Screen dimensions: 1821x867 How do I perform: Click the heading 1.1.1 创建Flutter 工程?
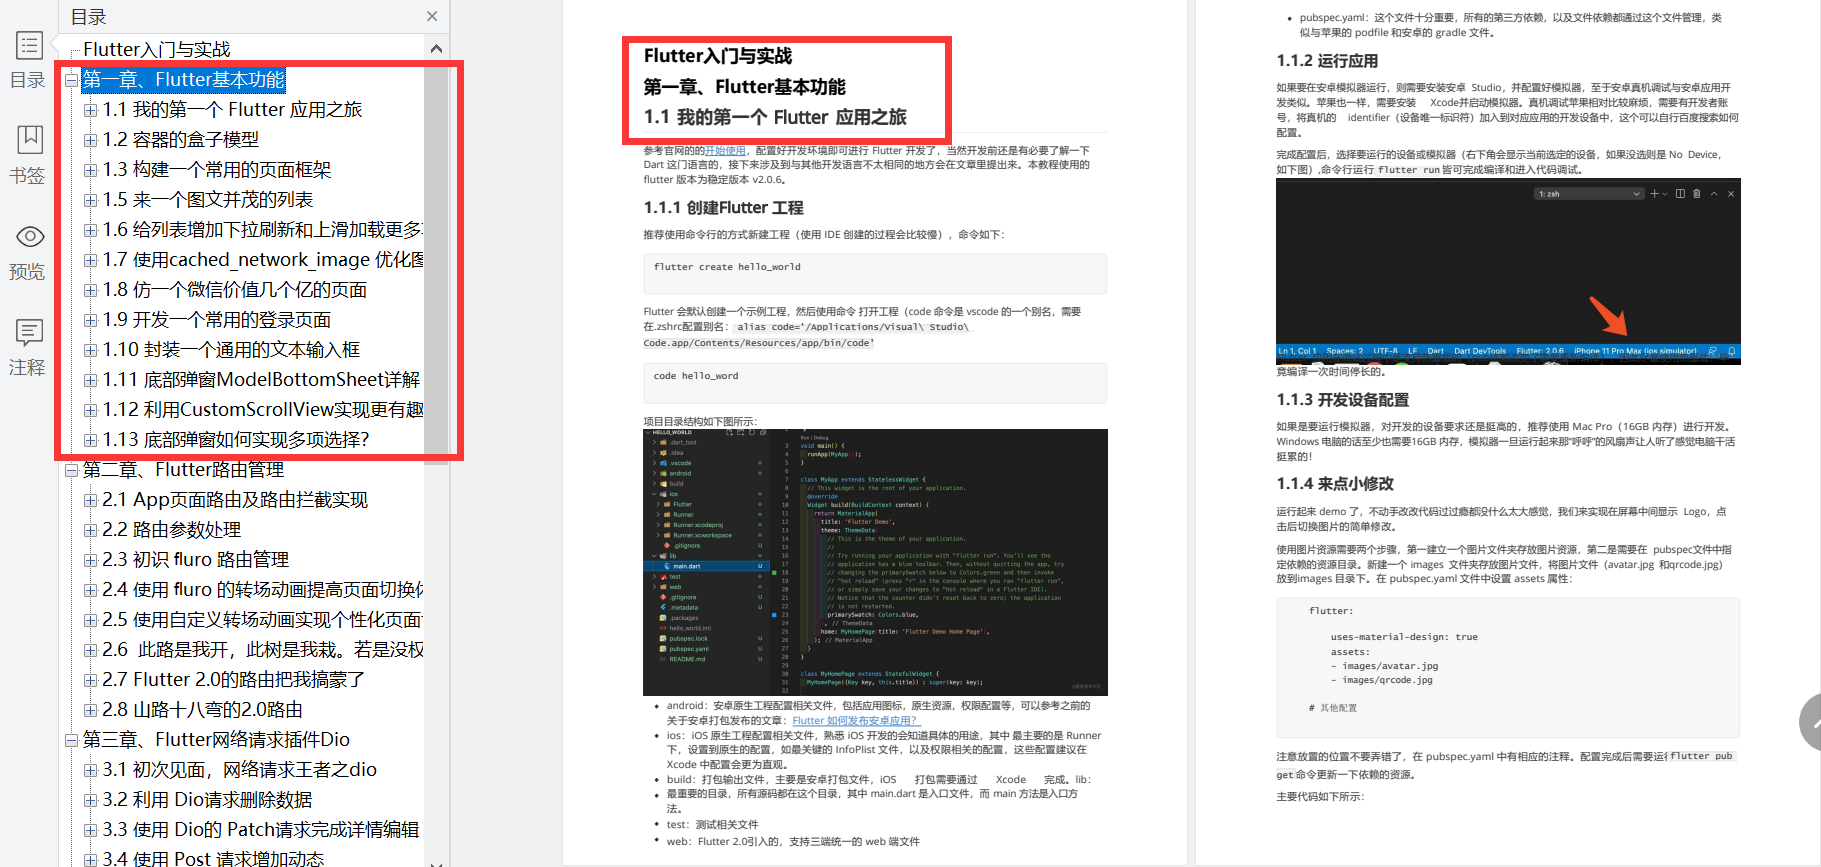click(x=723, y=208)
